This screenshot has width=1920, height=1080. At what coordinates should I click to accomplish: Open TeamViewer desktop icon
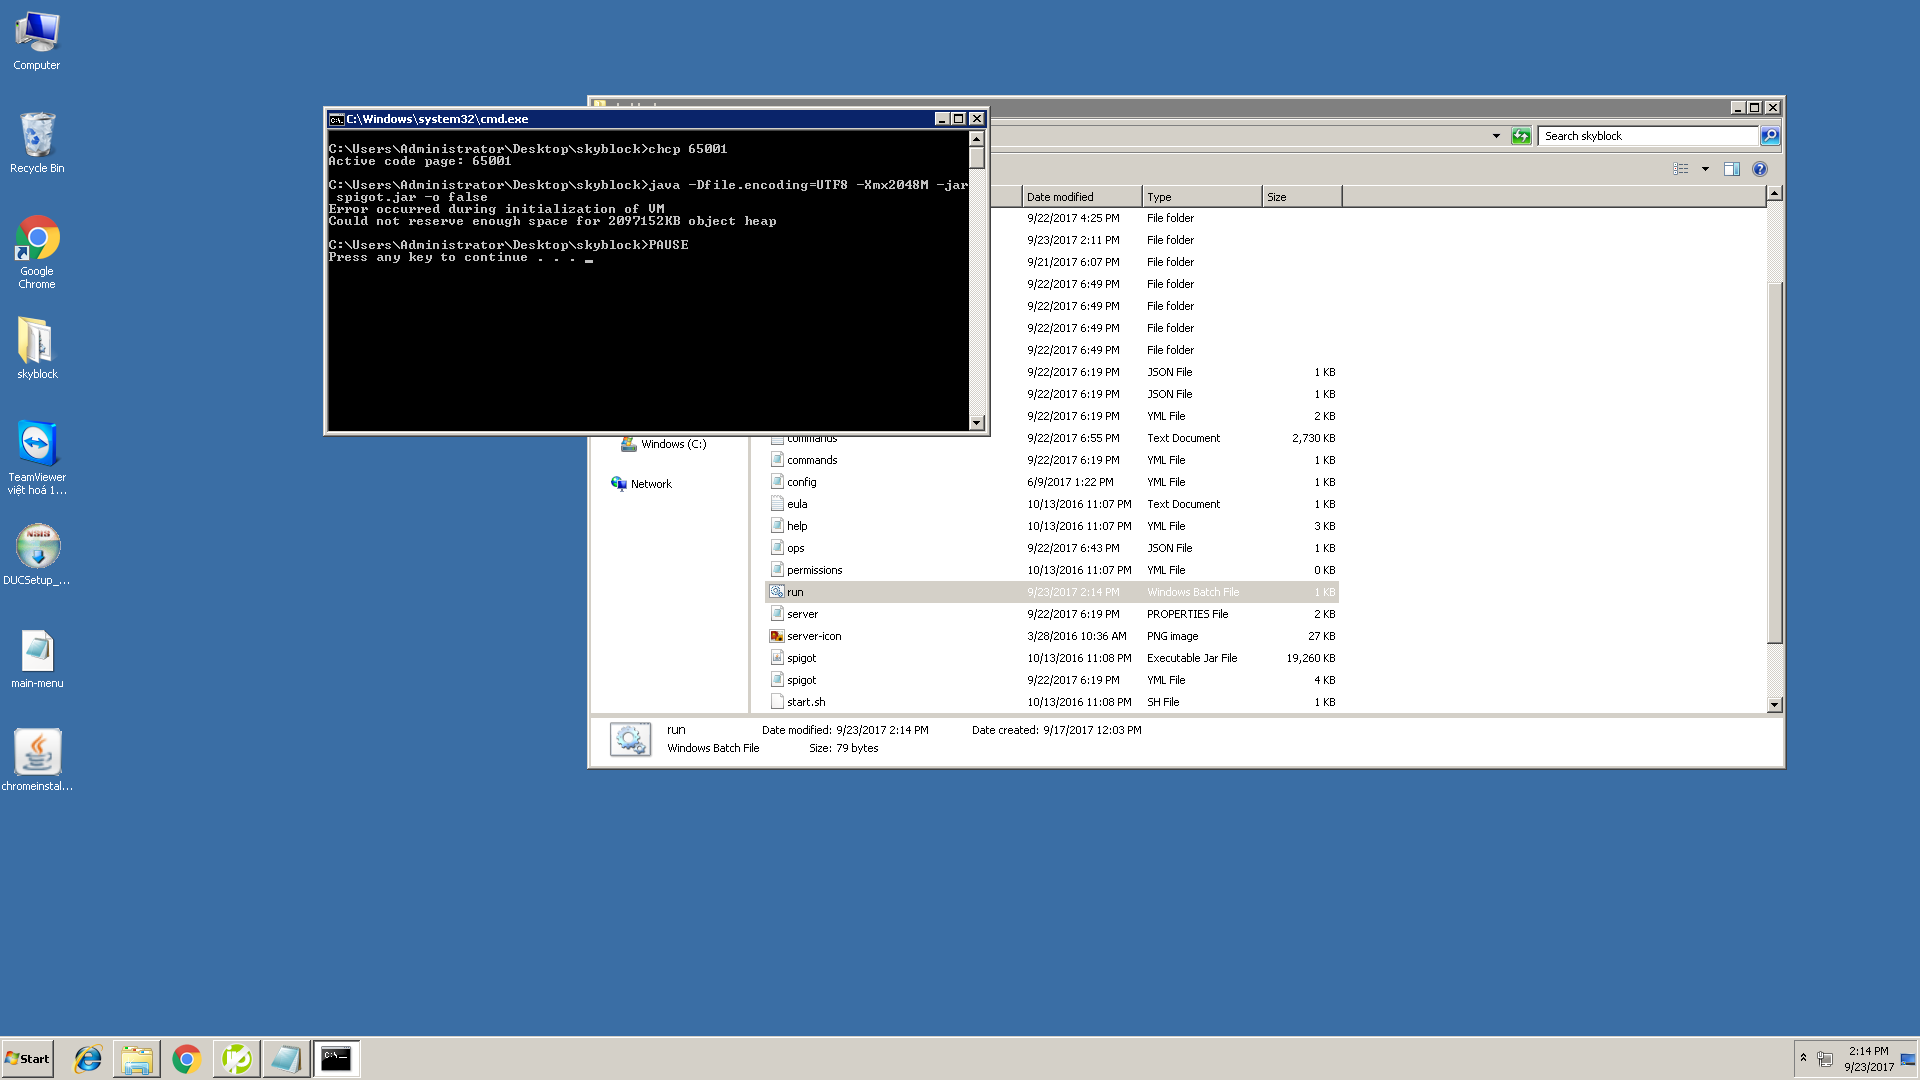[x=37, y=443]
